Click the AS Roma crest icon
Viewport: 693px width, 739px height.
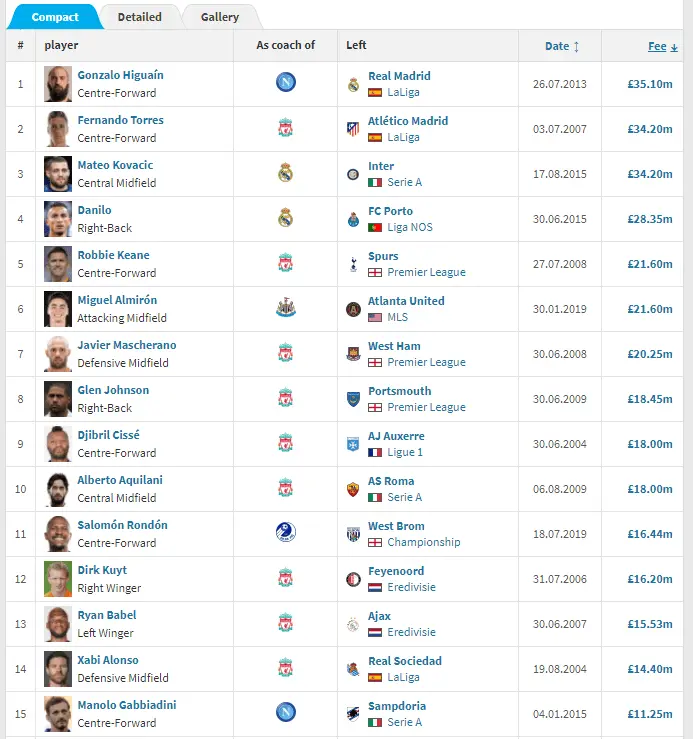click(x=352, y=488)
